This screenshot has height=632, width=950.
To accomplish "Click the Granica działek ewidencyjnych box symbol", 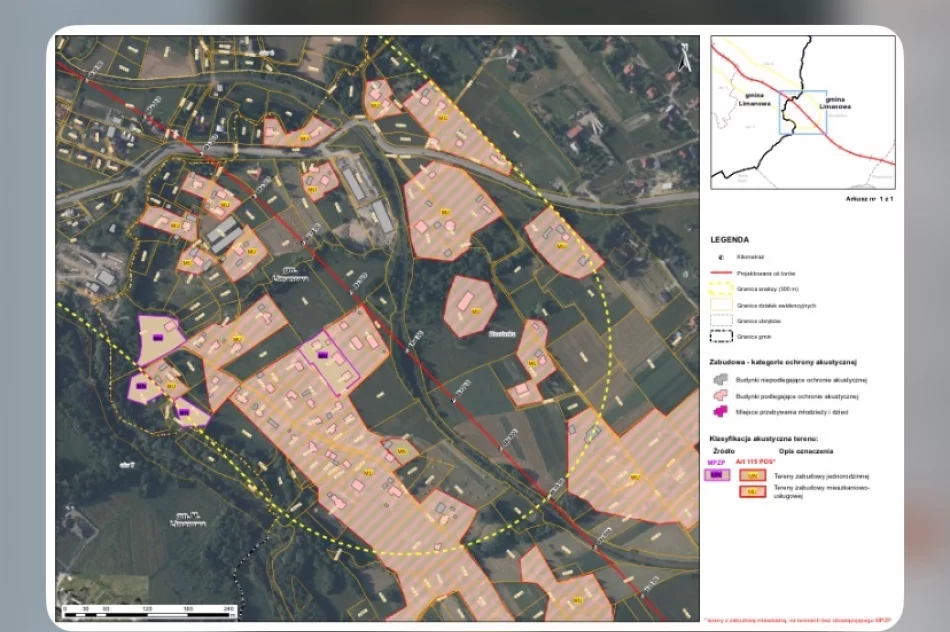I will coord(721,305).
